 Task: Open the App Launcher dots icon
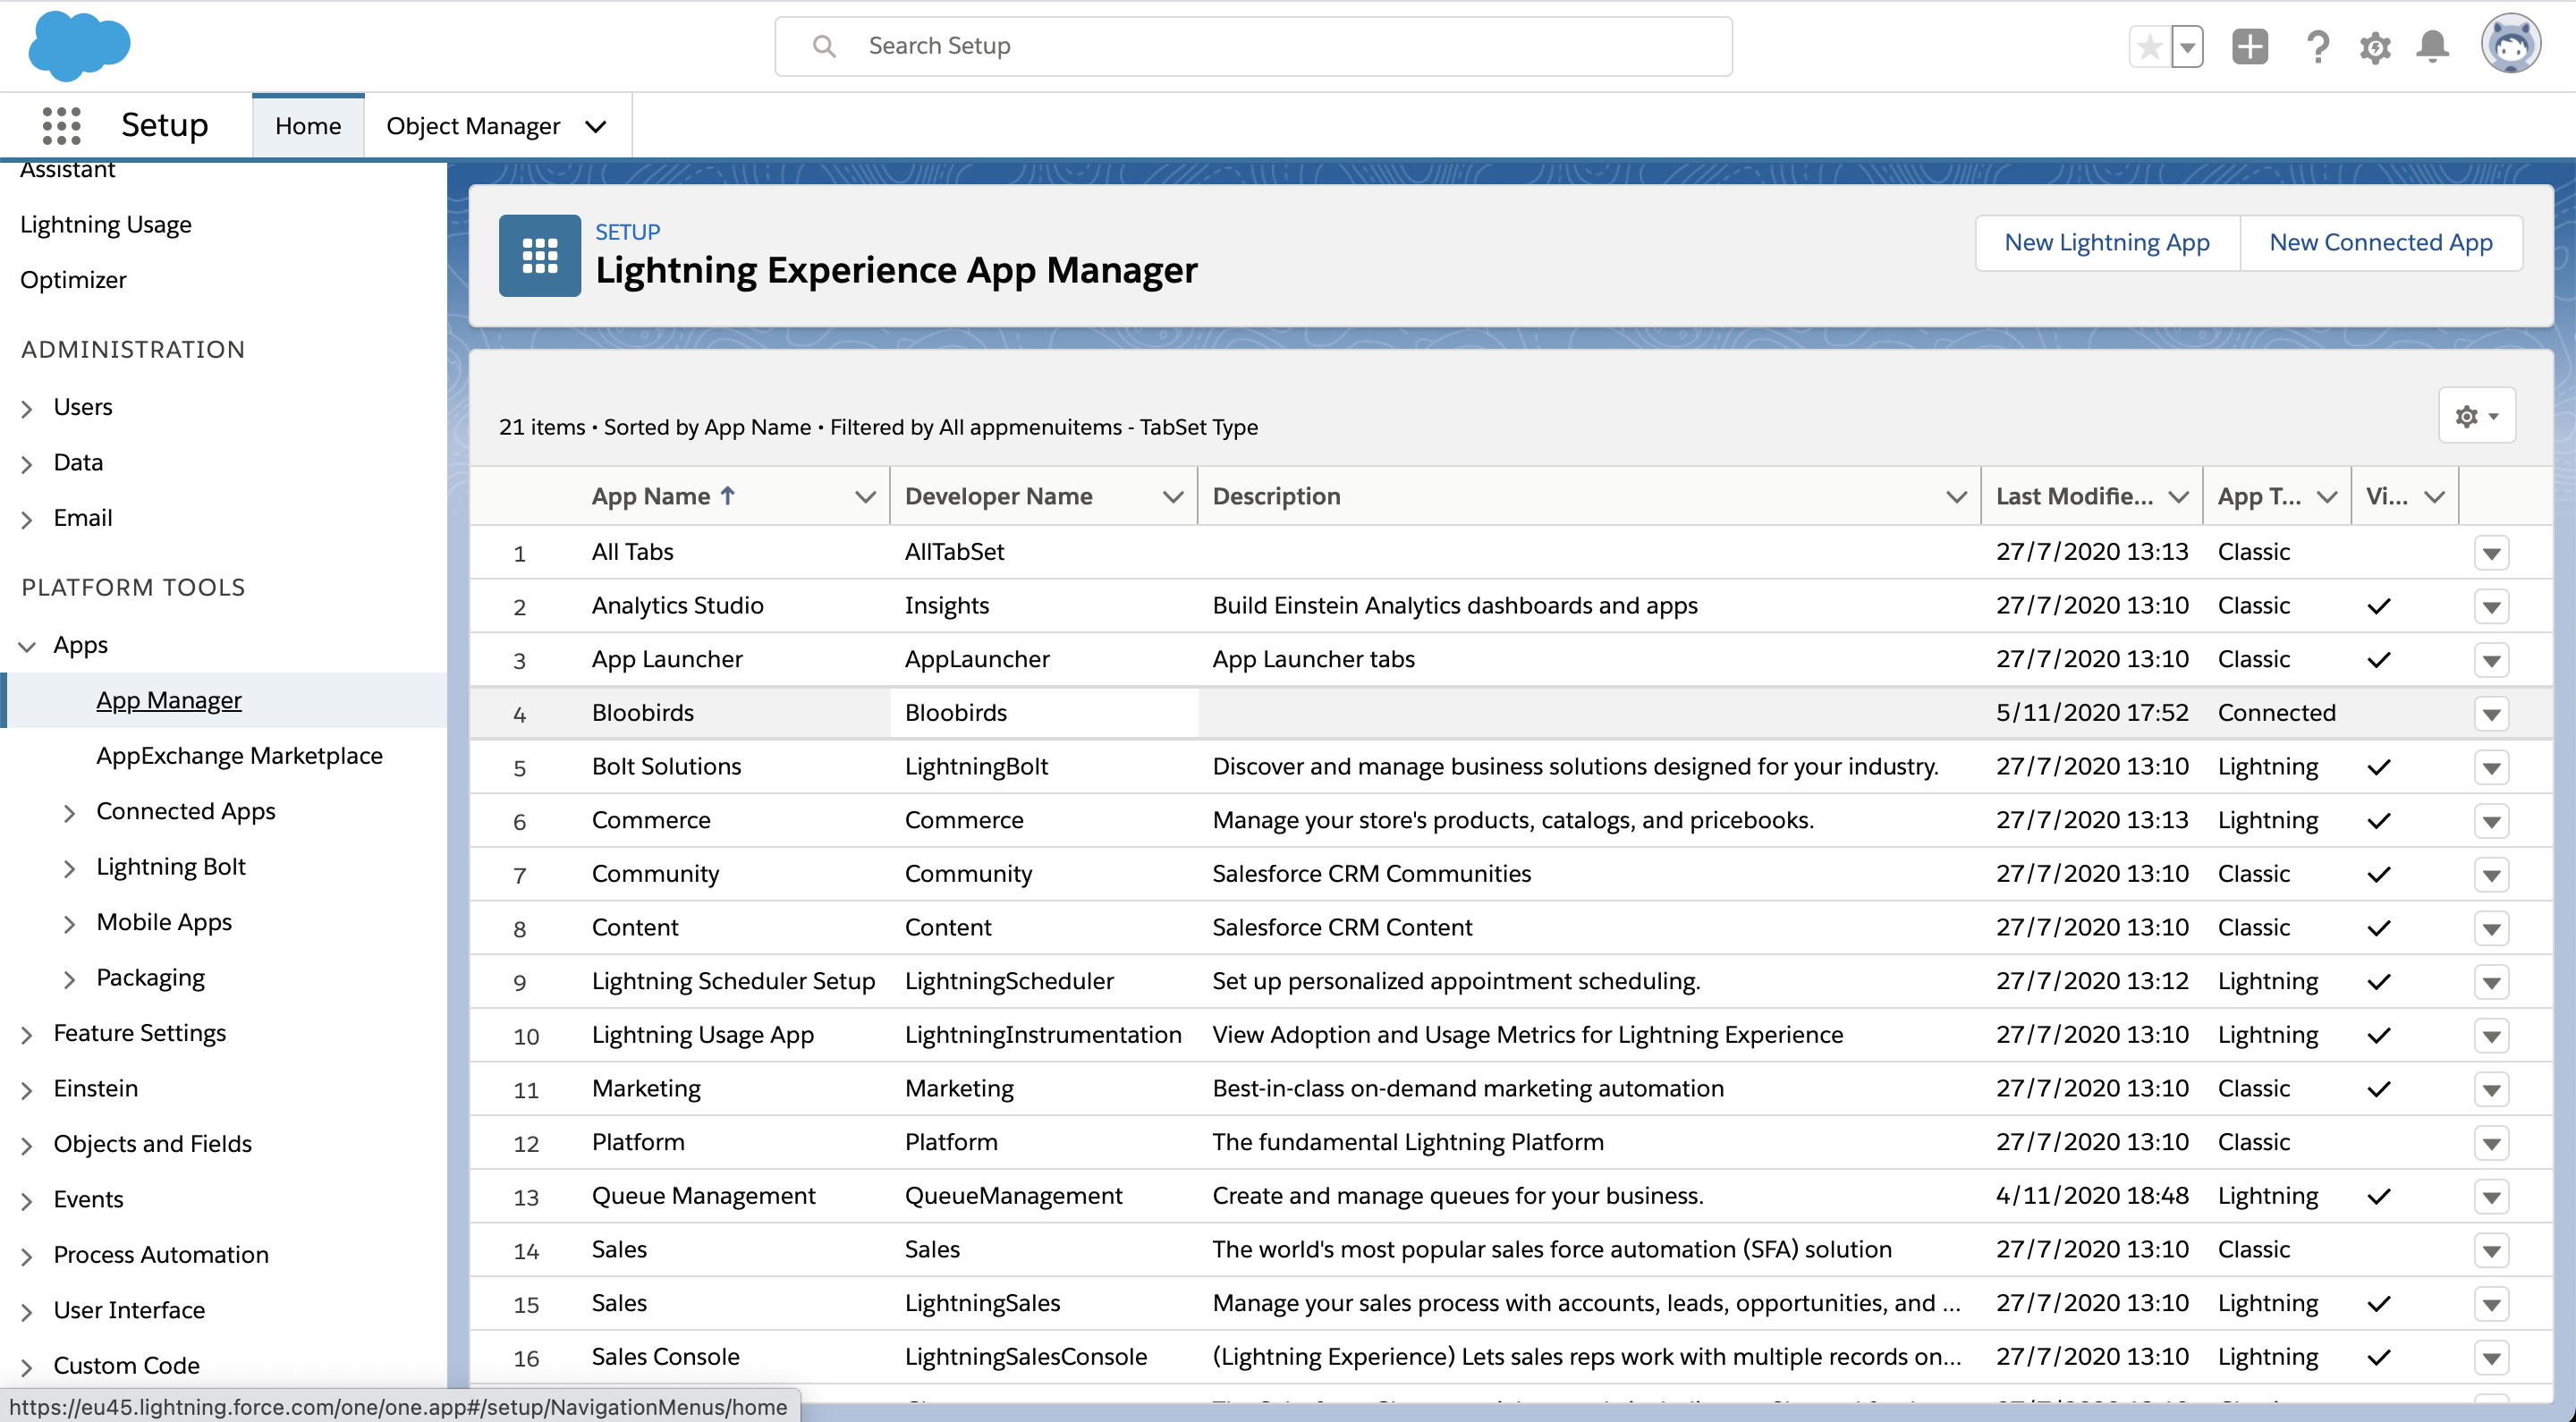pyautogui.click(x=61, y=126)
